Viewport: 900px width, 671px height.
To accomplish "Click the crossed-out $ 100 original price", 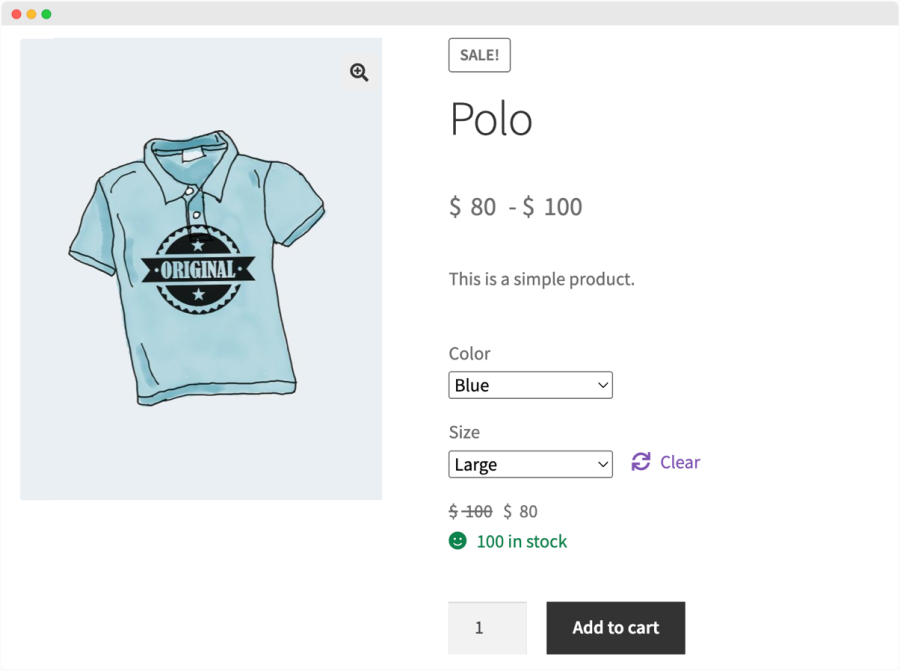I will tap(470, 512).
